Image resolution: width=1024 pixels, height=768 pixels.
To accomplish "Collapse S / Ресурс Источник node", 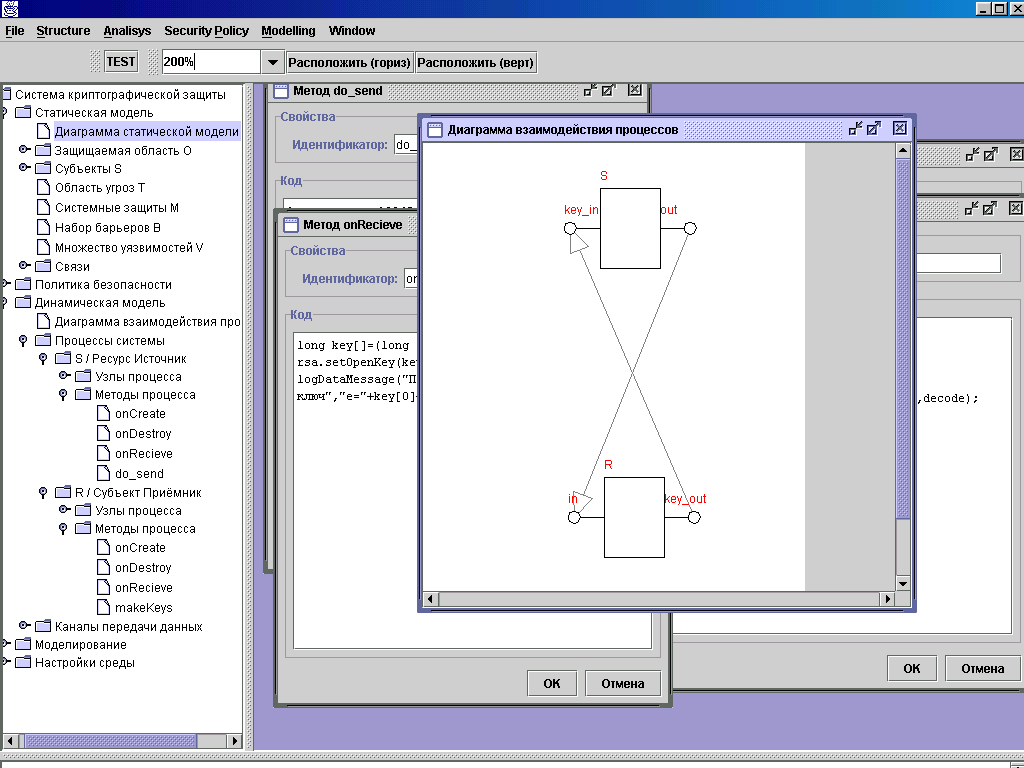I will tap(44, 359).
